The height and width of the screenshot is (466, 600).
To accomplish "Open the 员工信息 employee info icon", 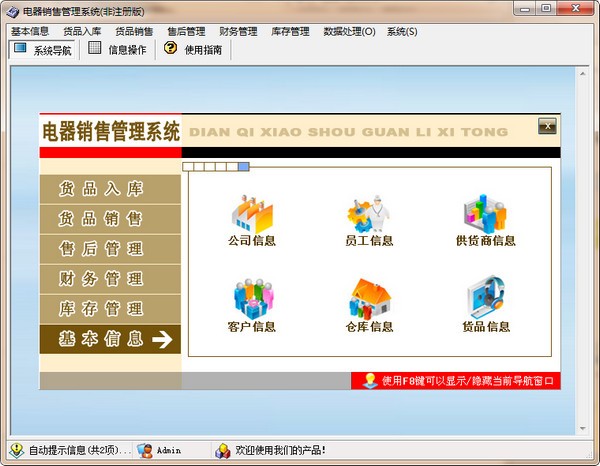I will pyautogui.click(x=369, y=214).
